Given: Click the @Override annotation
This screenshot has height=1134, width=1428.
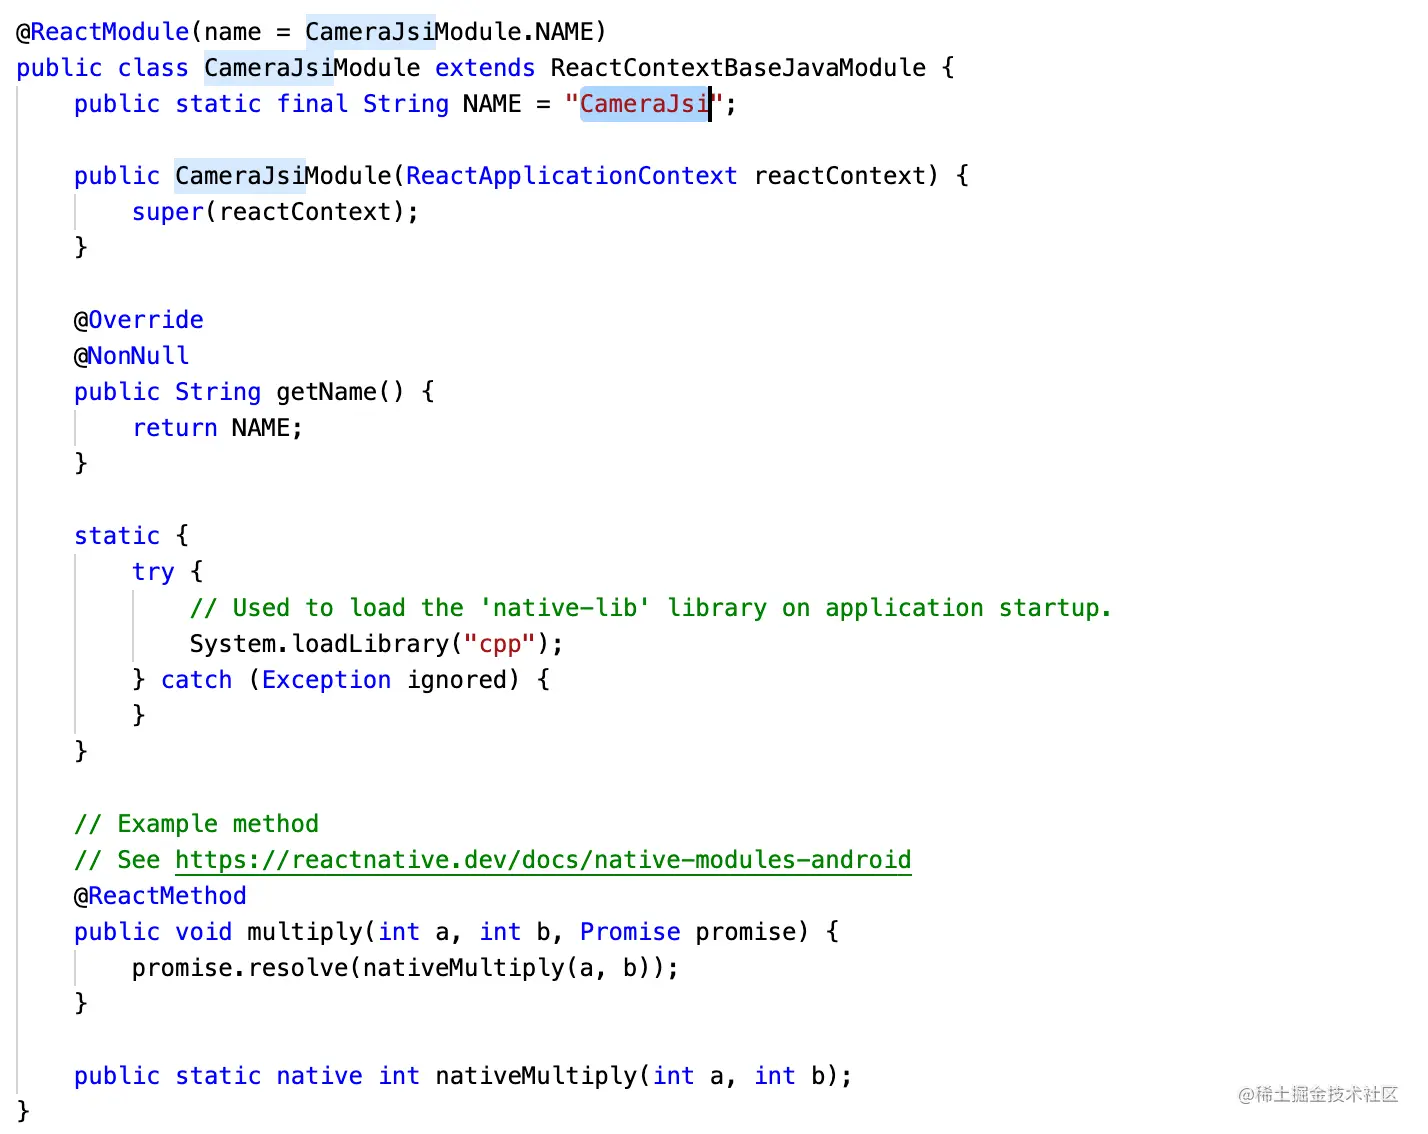Looking at the screenshot, I should [138, 320].
